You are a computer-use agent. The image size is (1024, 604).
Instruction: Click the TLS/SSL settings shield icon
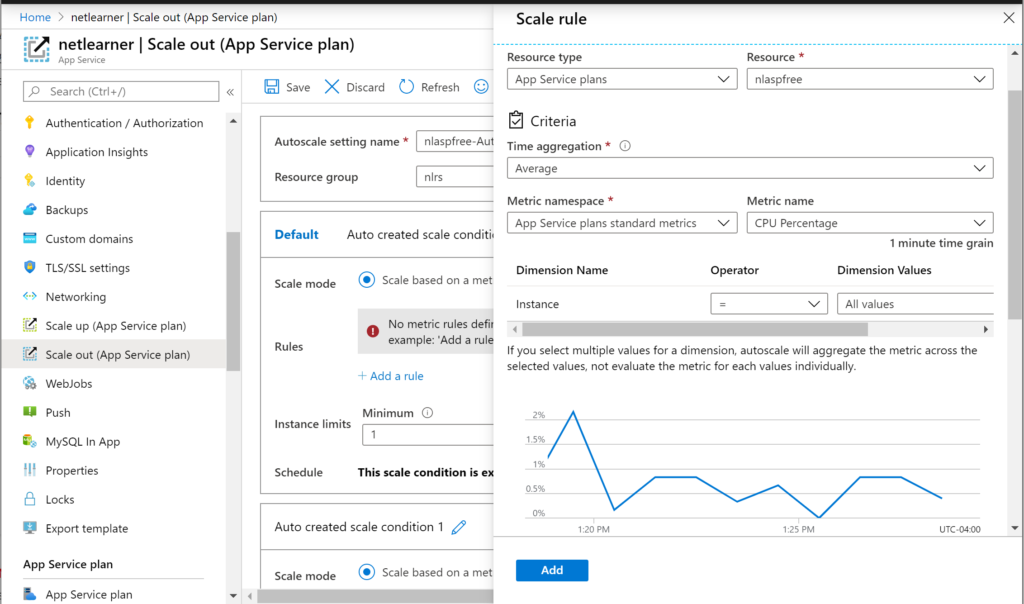coord(29,267)
